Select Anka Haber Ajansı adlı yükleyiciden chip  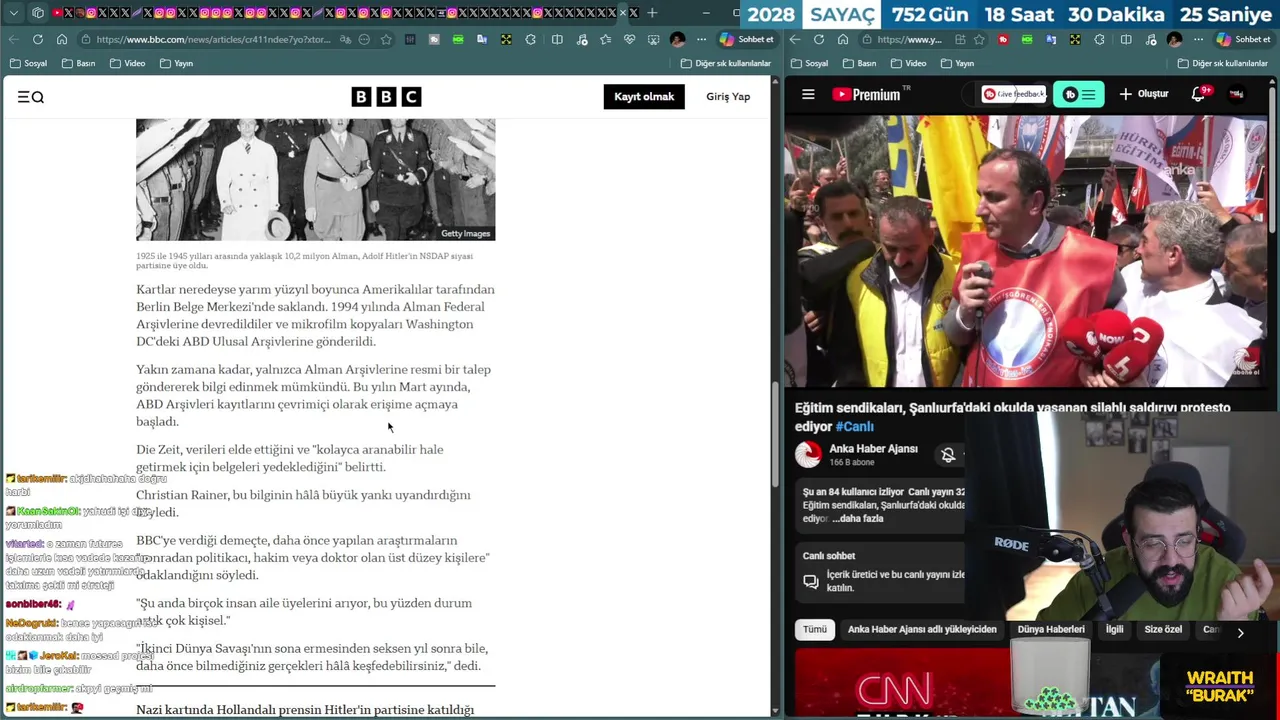pyautogui.click(x=922, y=629)
